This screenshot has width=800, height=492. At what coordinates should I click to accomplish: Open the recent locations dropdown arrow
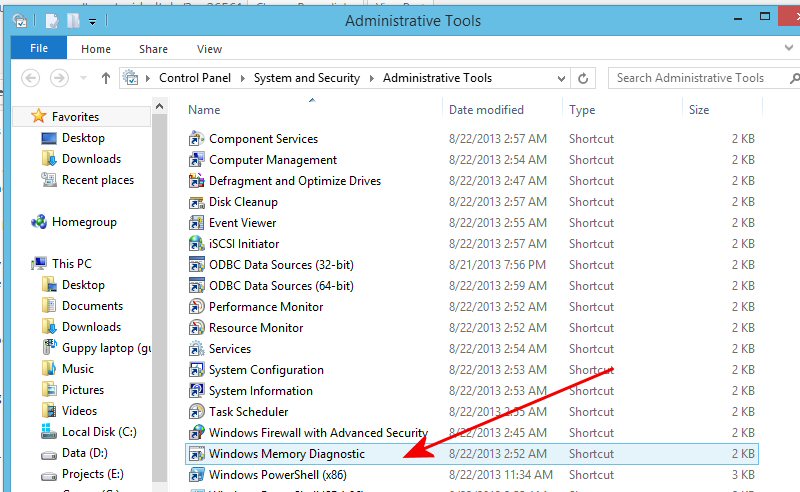(83, 78)
